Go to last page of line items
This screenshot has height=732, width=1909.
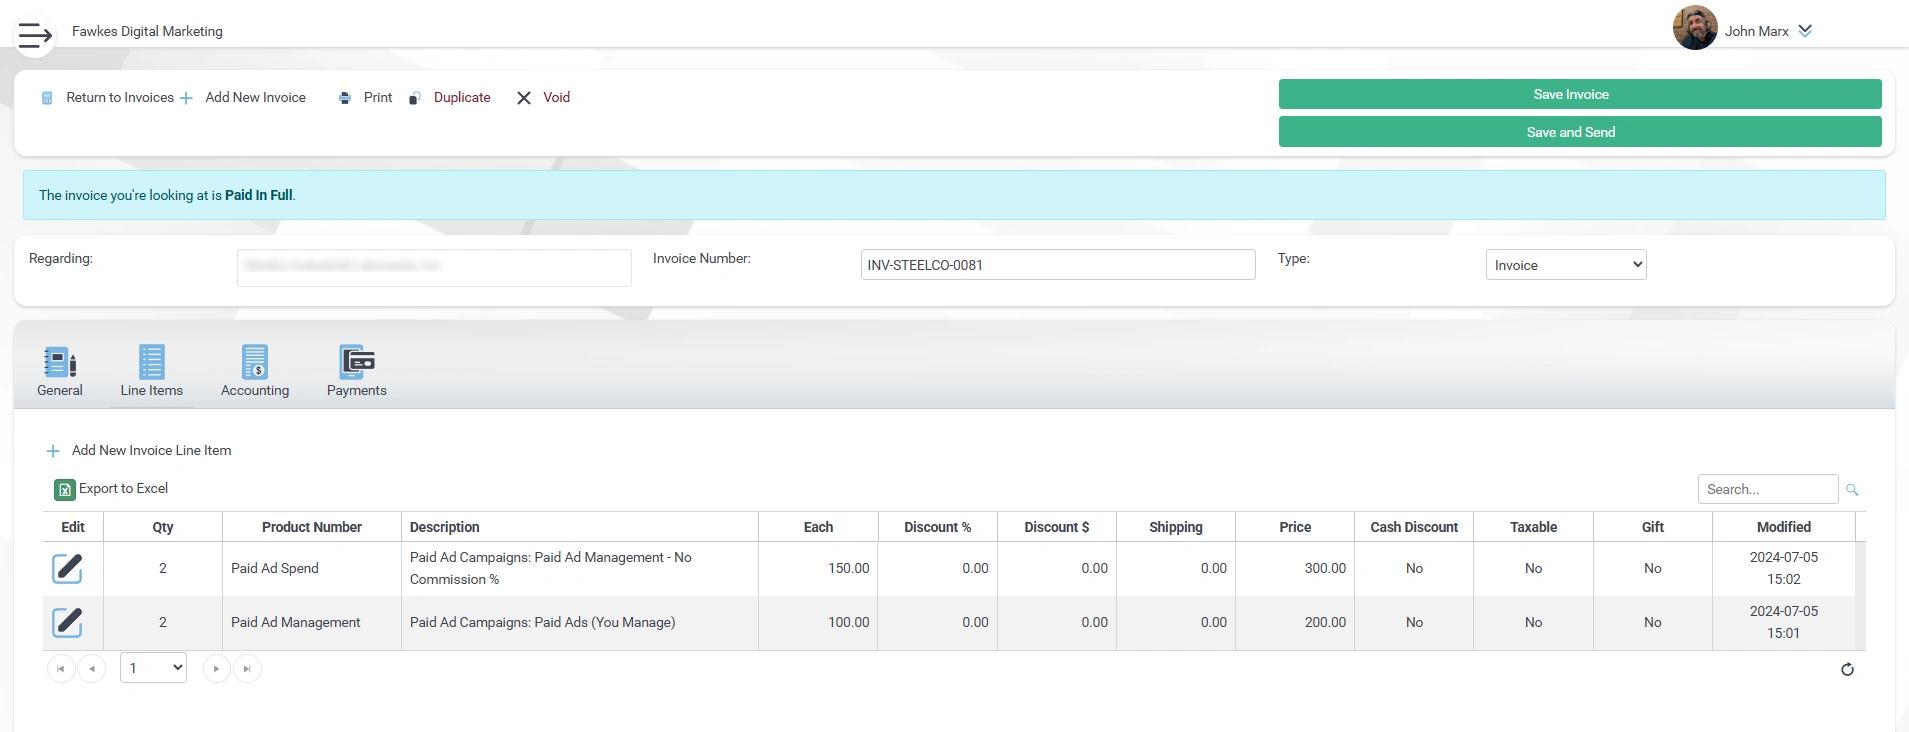click(x=247, y=668)
